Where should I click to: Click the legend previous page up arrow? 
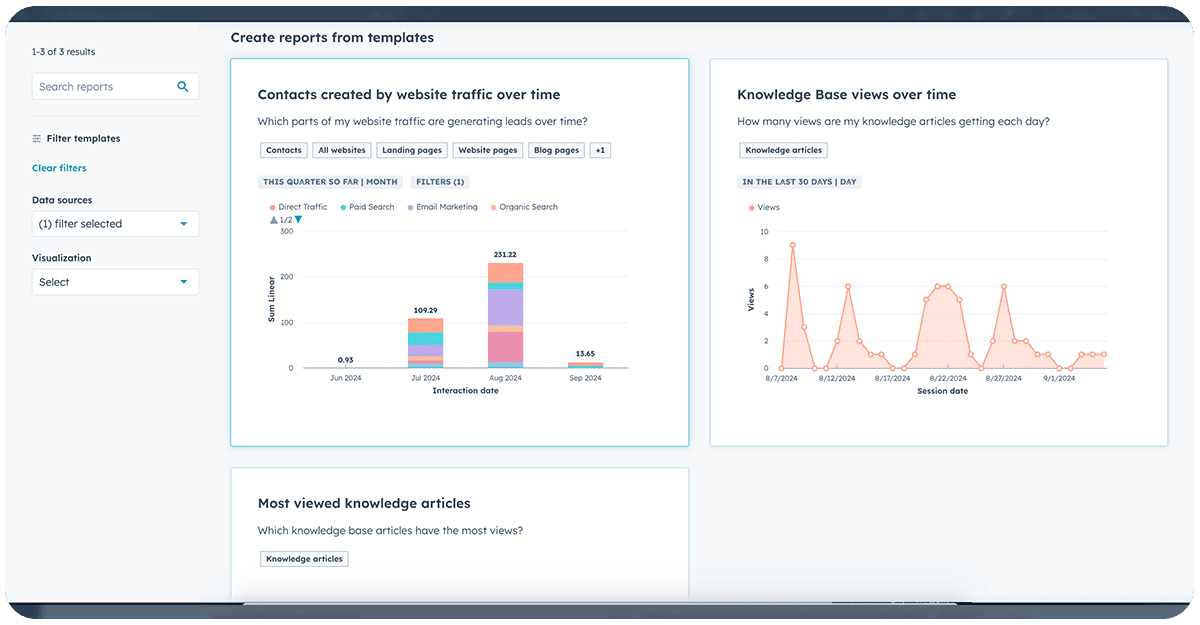[273, 219]
